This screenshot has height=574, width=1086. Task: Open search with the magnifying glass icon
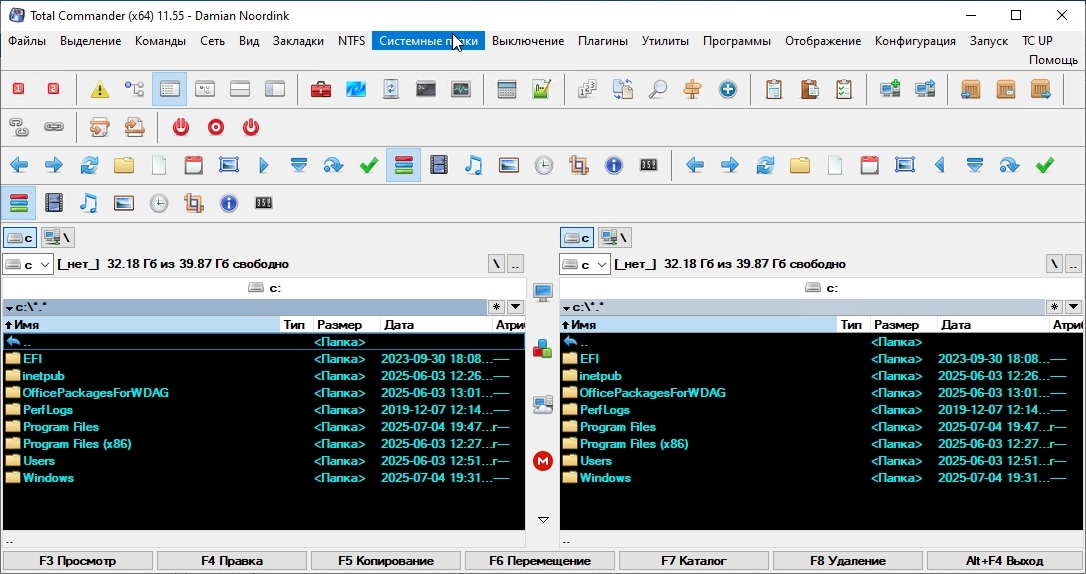[657, 89]
